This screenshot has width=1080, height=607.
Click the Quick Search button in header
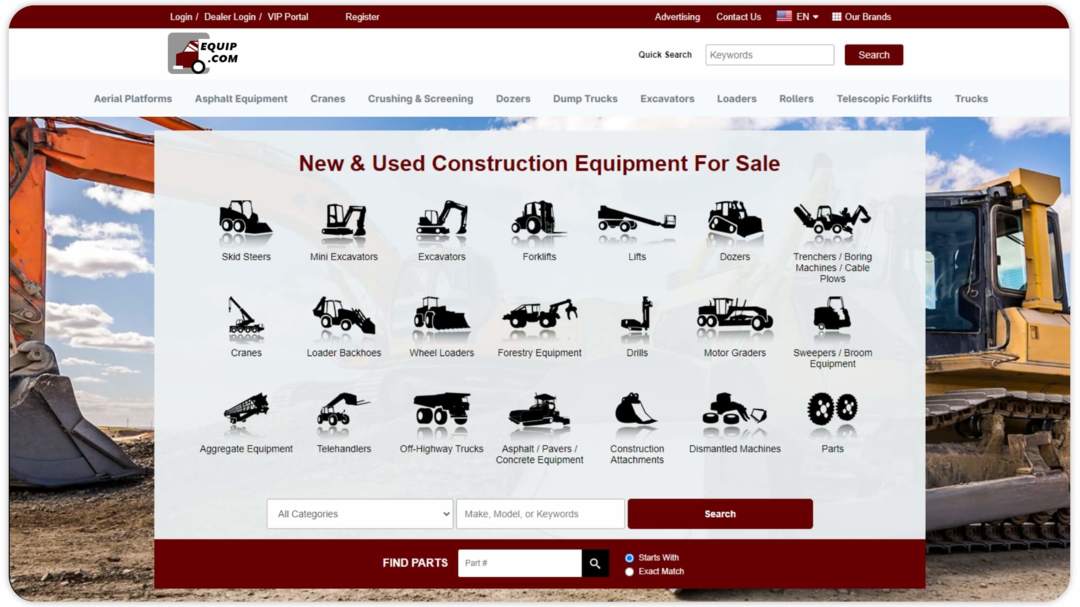[873, 55]
